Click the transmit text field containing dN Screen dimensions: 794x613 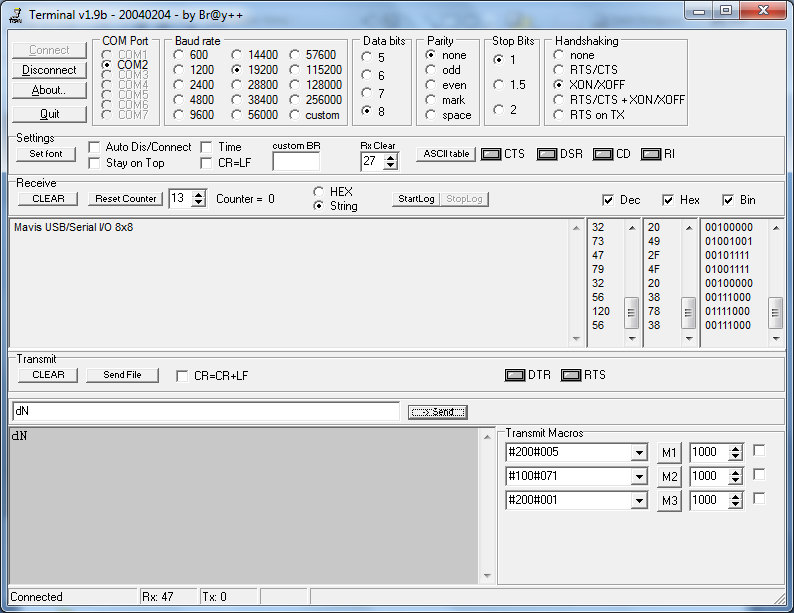point(206,412)
